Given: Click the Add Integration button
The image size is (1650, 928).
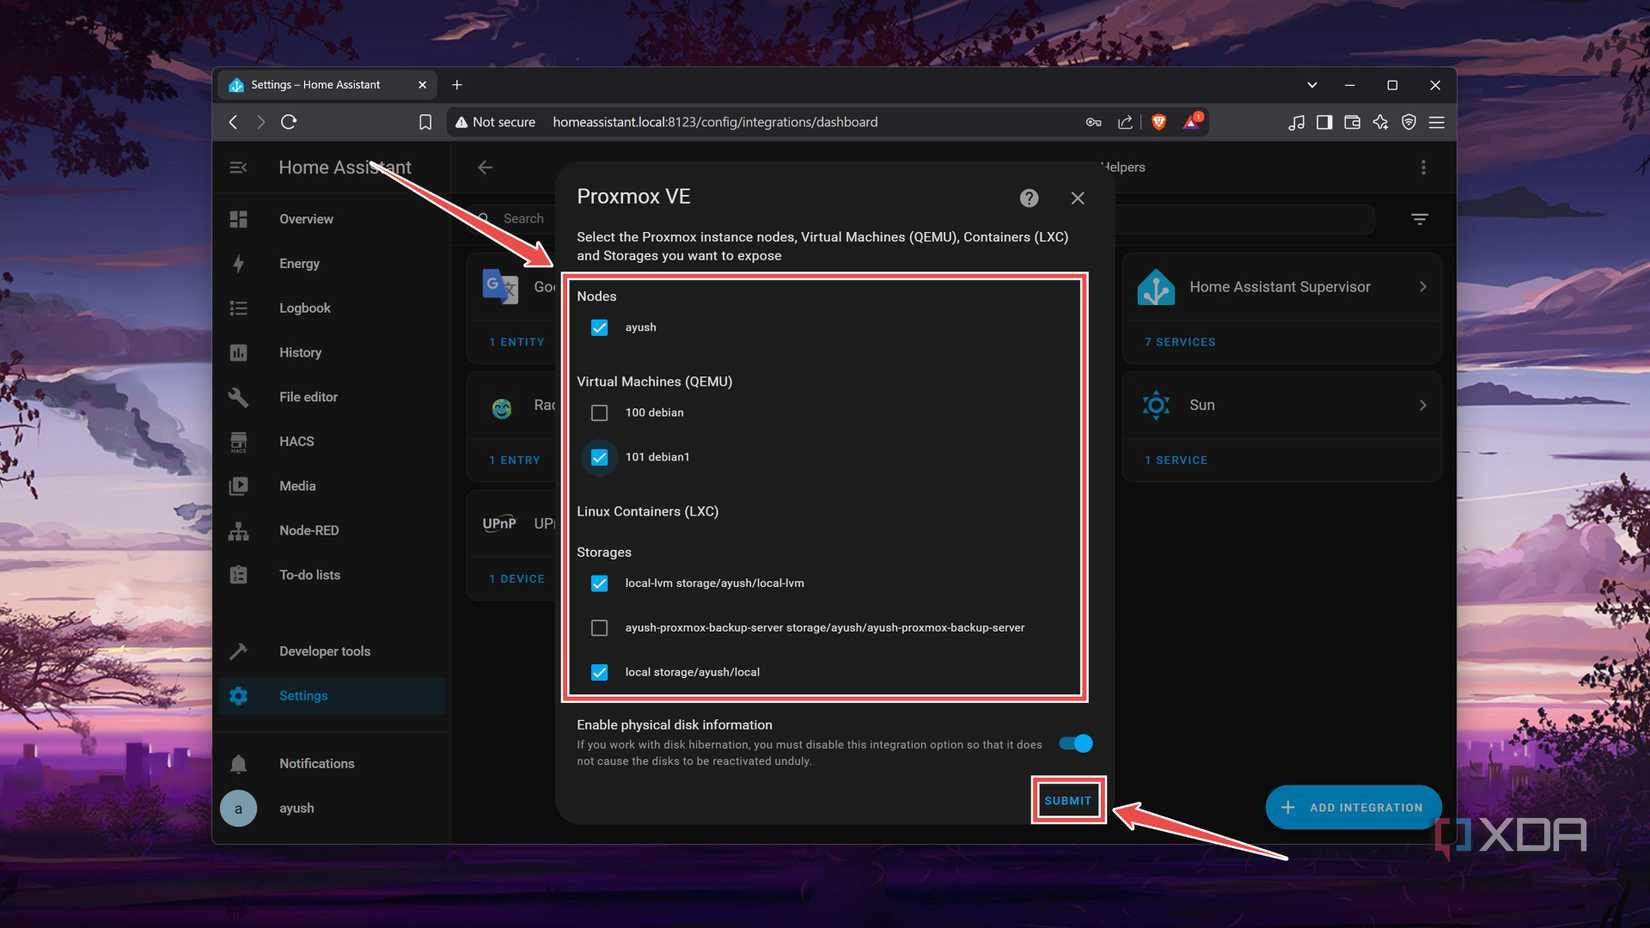Looking at the screenshot, I should tap(1353, 807).
